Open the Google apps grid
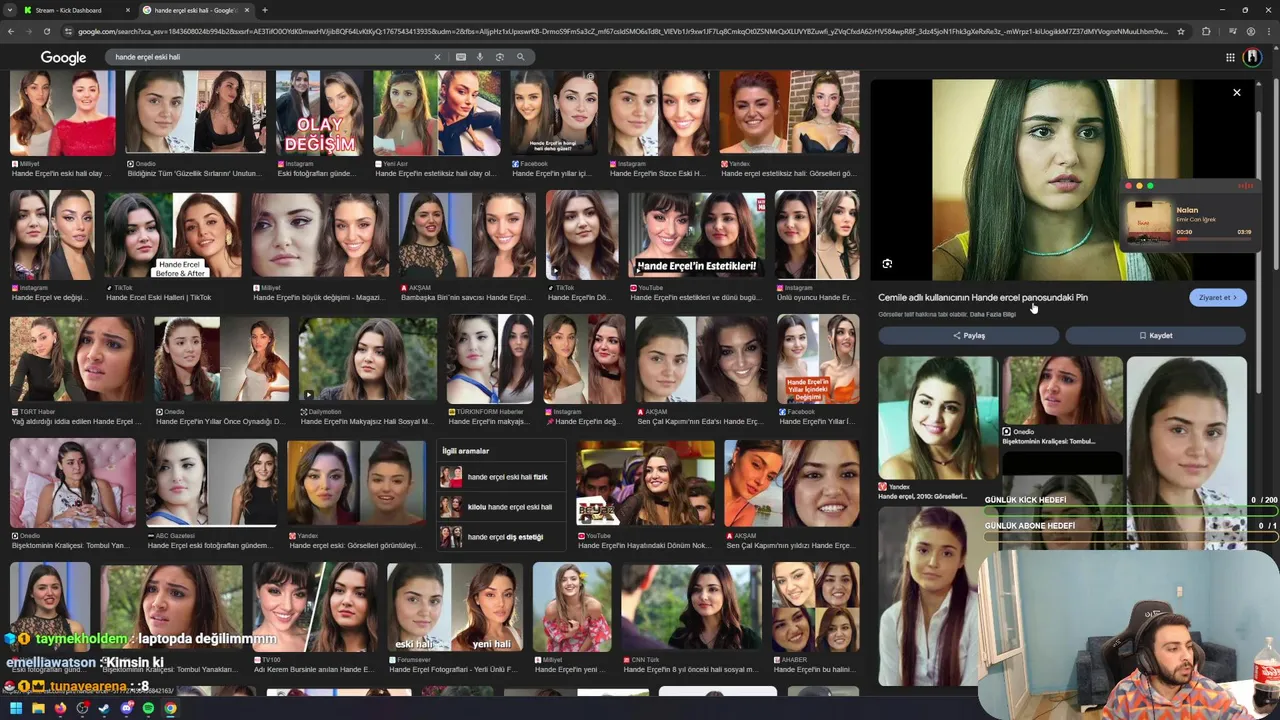 pyautogui.click(x=1230, y=57)
